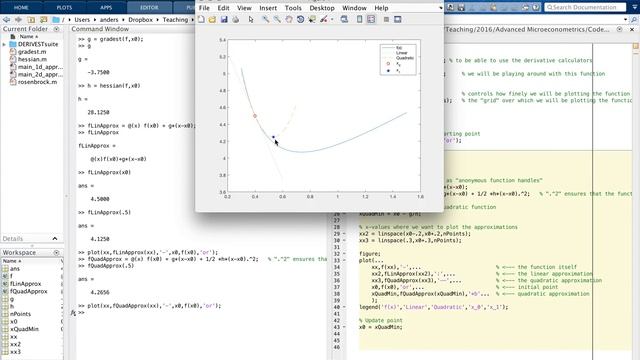
Task: Open the address bar history dropdown arrow
Action: (625, 20)
